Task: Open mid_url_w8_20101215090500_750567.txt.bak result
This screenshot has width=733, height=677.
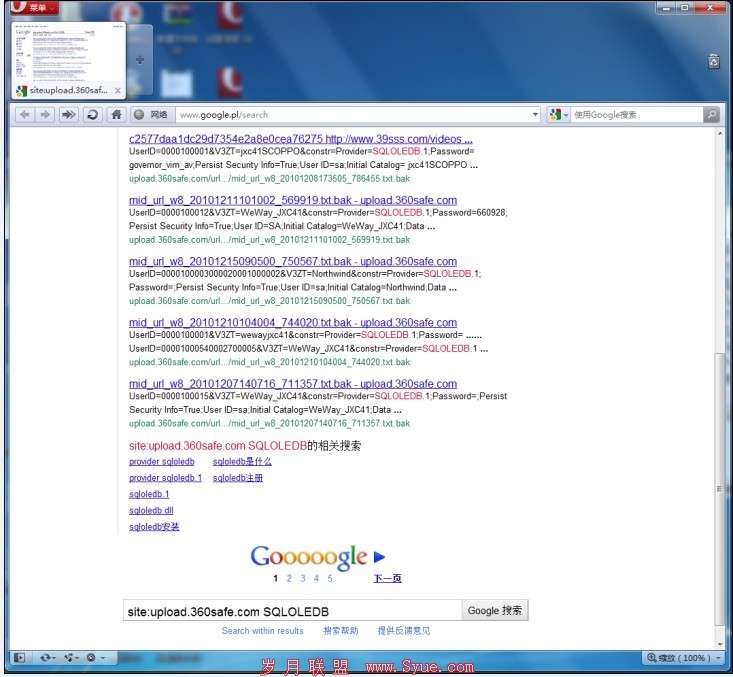Action: pyautogui.click(x=293, y=261)
